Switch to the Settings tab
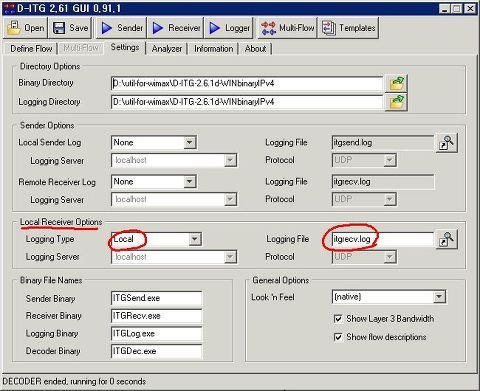 click(x=125, y=48)
